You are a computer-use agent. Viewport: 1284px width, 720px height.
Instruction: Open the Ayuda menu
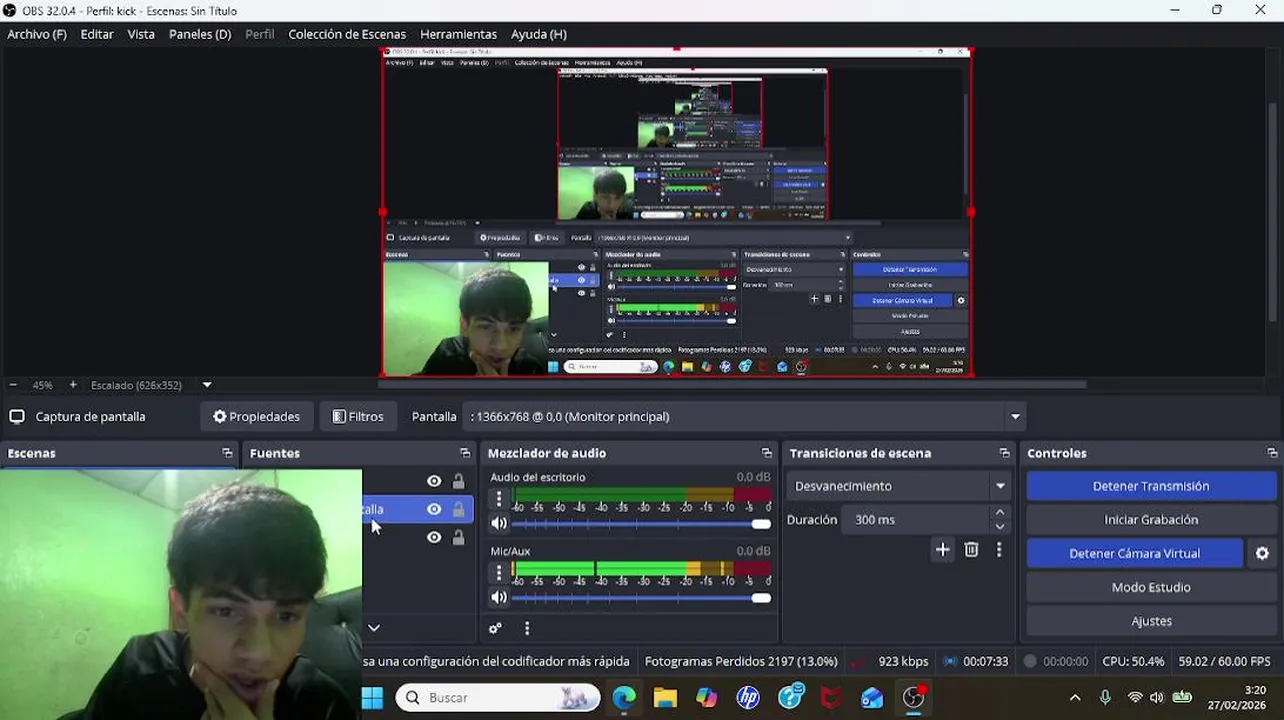pyautogui.click(x=539, y=34)
